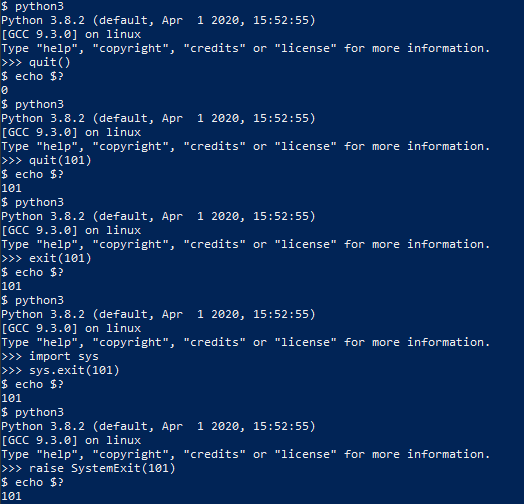Click the last echo $? command

[32, 482]
